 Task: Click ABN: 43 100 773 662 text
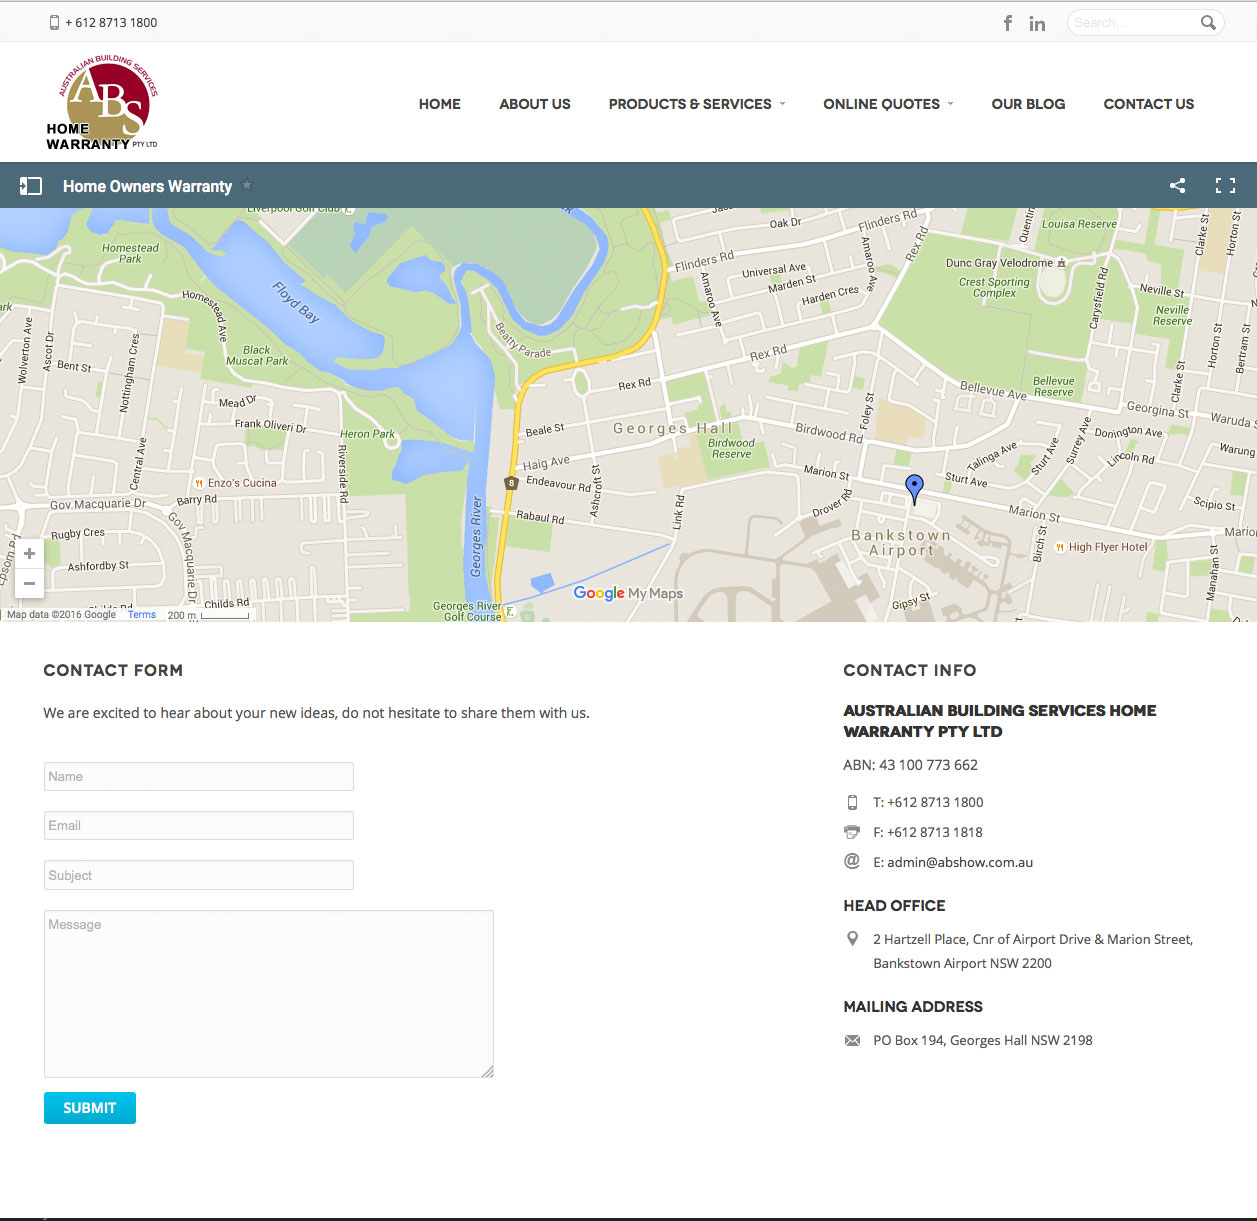pyautogui.click(x=910, y=765)
